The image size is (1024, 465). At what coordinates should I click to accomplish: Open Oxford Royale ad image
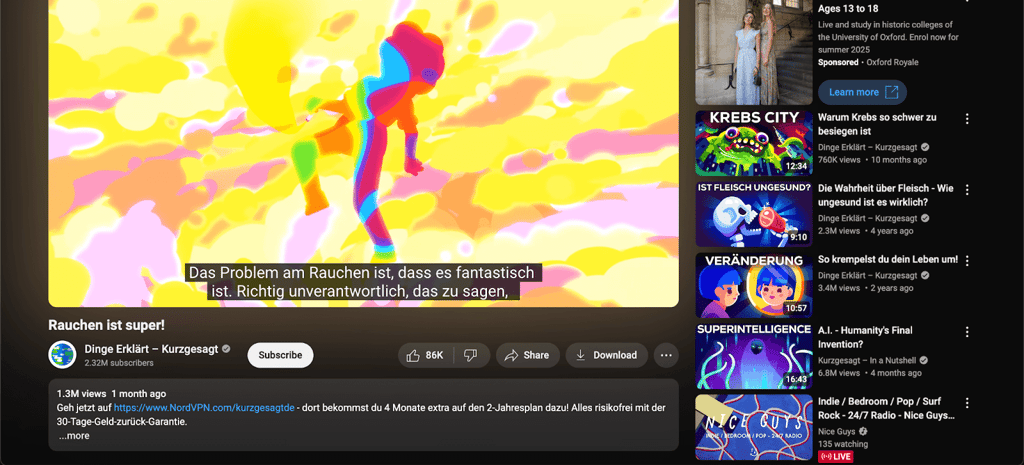pyautogui.click(x=754, y=52)
